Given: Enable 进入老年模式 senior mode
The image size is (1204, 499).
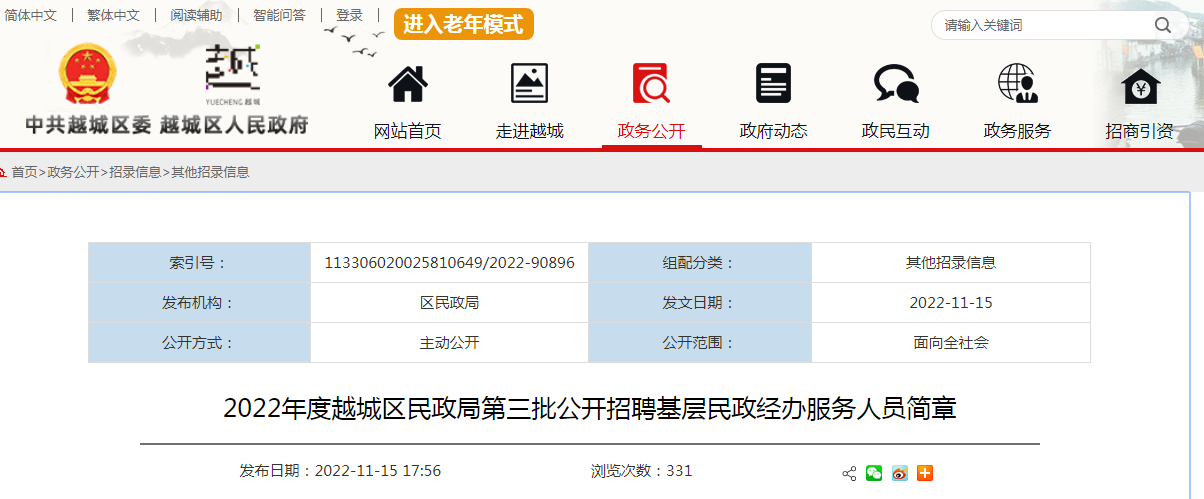Looking at the screenshot, I should [x=464, y=24].
